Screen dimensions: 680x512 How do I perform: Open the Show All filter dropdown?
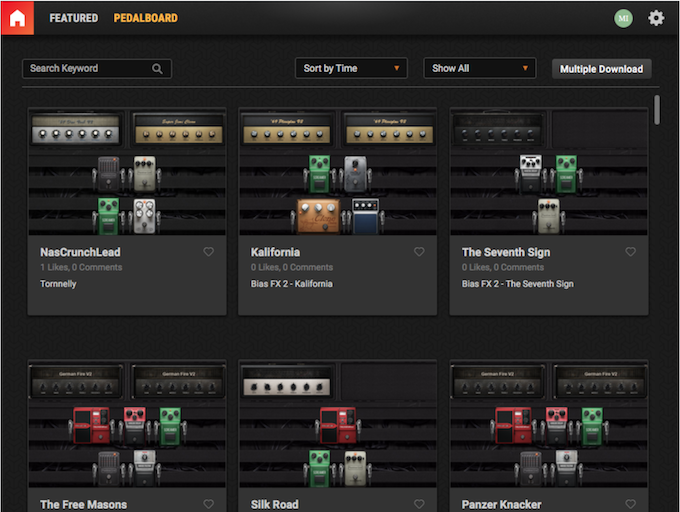pos(480,68)
